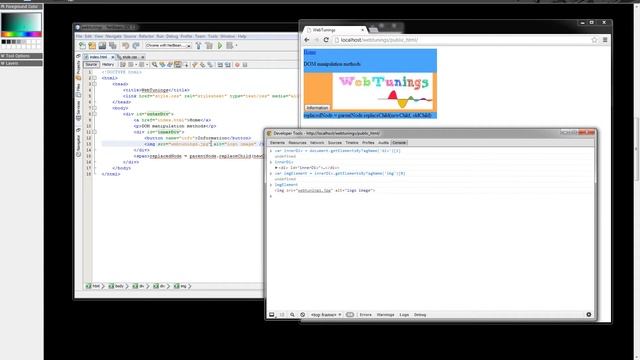Open the Run menu in NetBeans
The image size is (640, 360).
(160, 36)
